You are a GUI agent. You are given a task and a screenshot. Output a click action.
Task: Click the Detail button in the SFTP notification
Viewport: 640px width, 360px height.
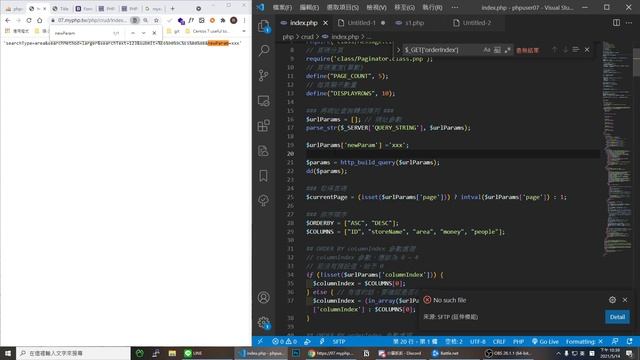coord(617,317)
